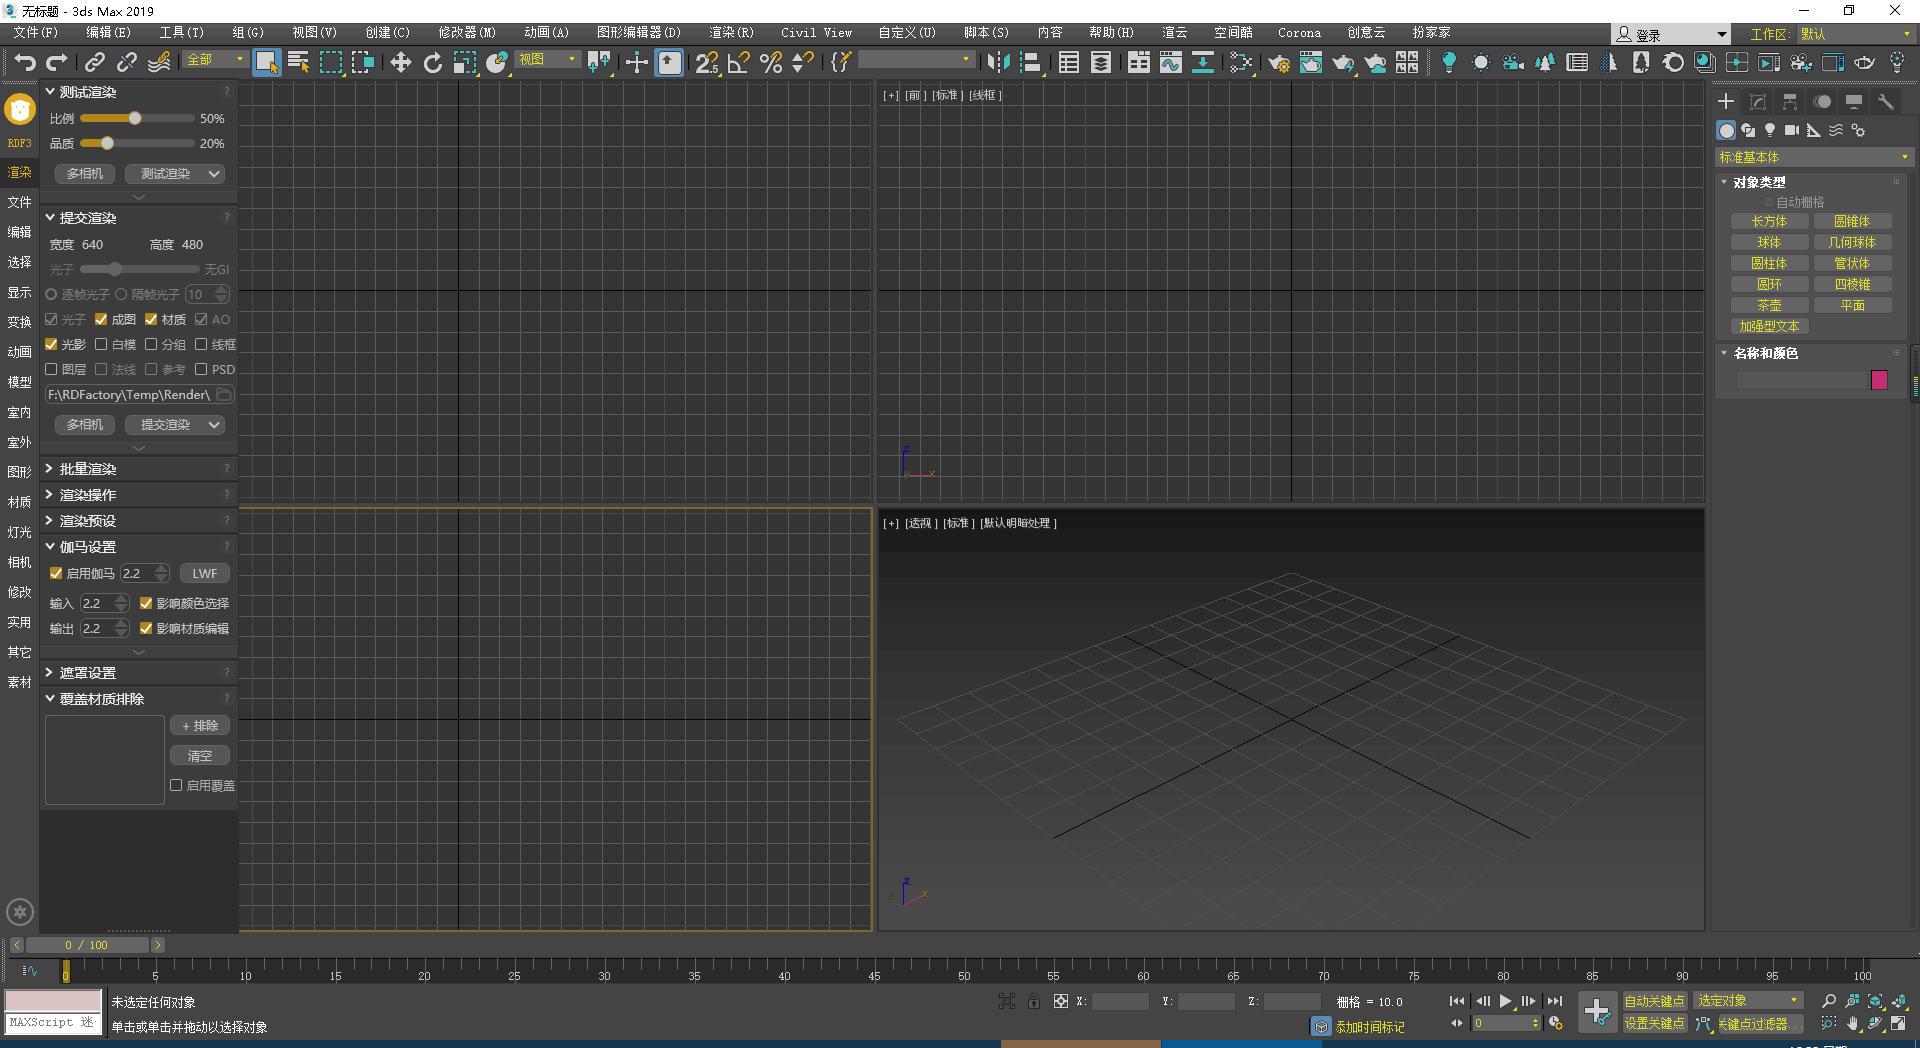Select the Cameras category icon
1920x1048 pixels.
point(1792,130)
